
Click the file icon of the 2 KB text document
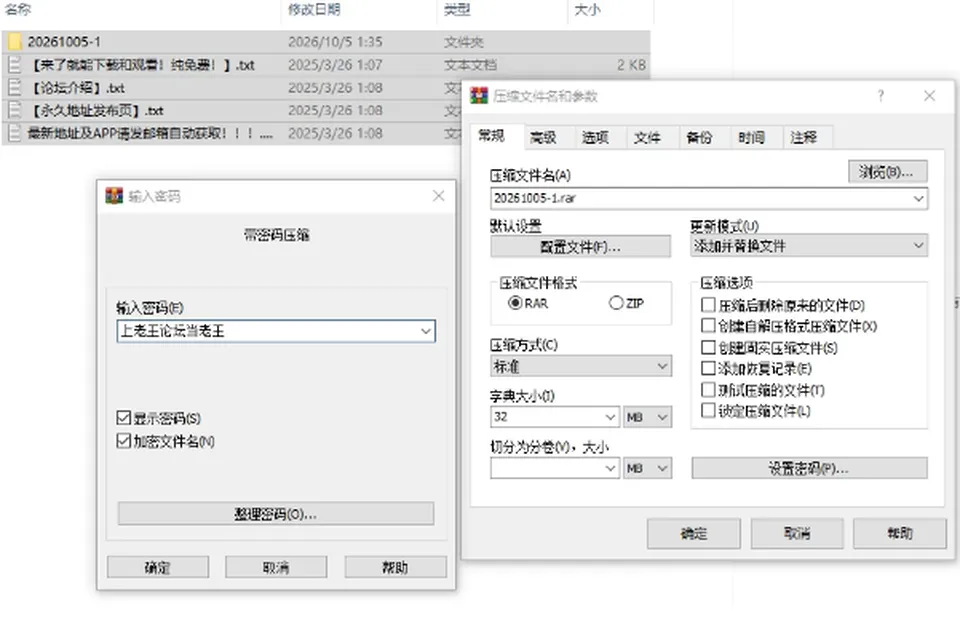tap(15, 65)
